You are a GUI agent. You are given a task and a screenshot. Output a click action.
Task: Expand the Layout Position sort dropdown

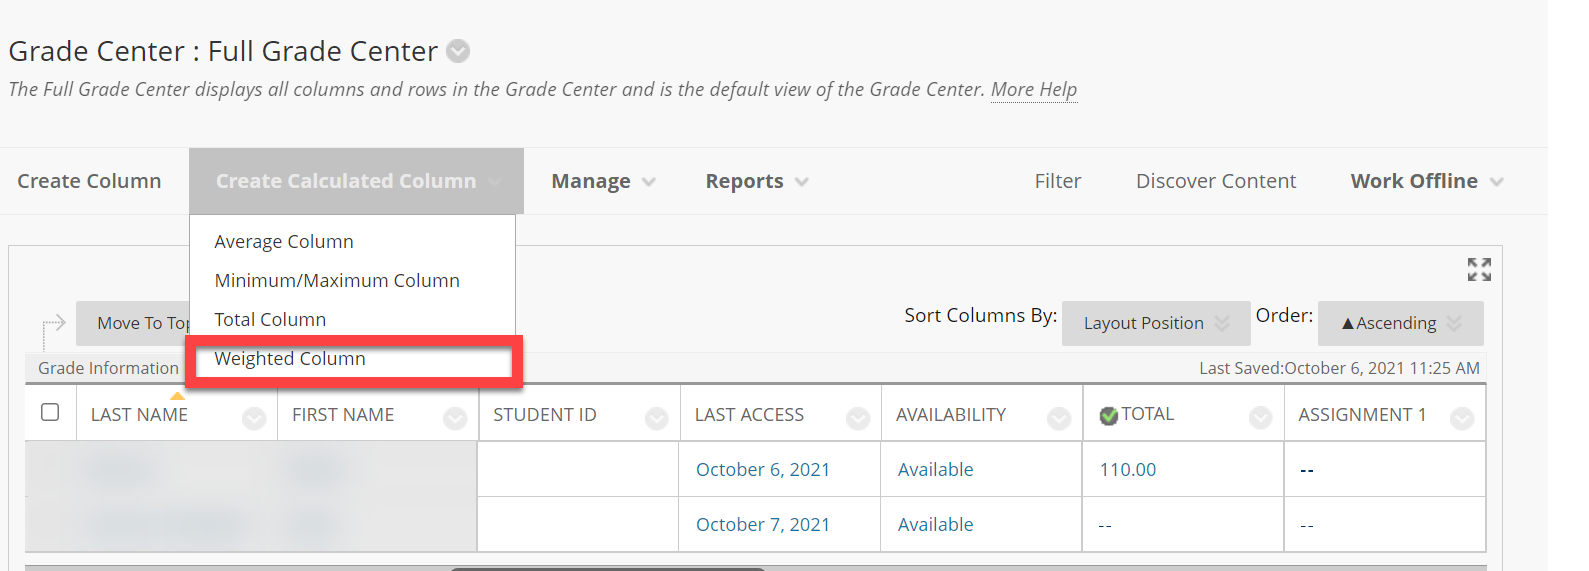[1156, 323]
